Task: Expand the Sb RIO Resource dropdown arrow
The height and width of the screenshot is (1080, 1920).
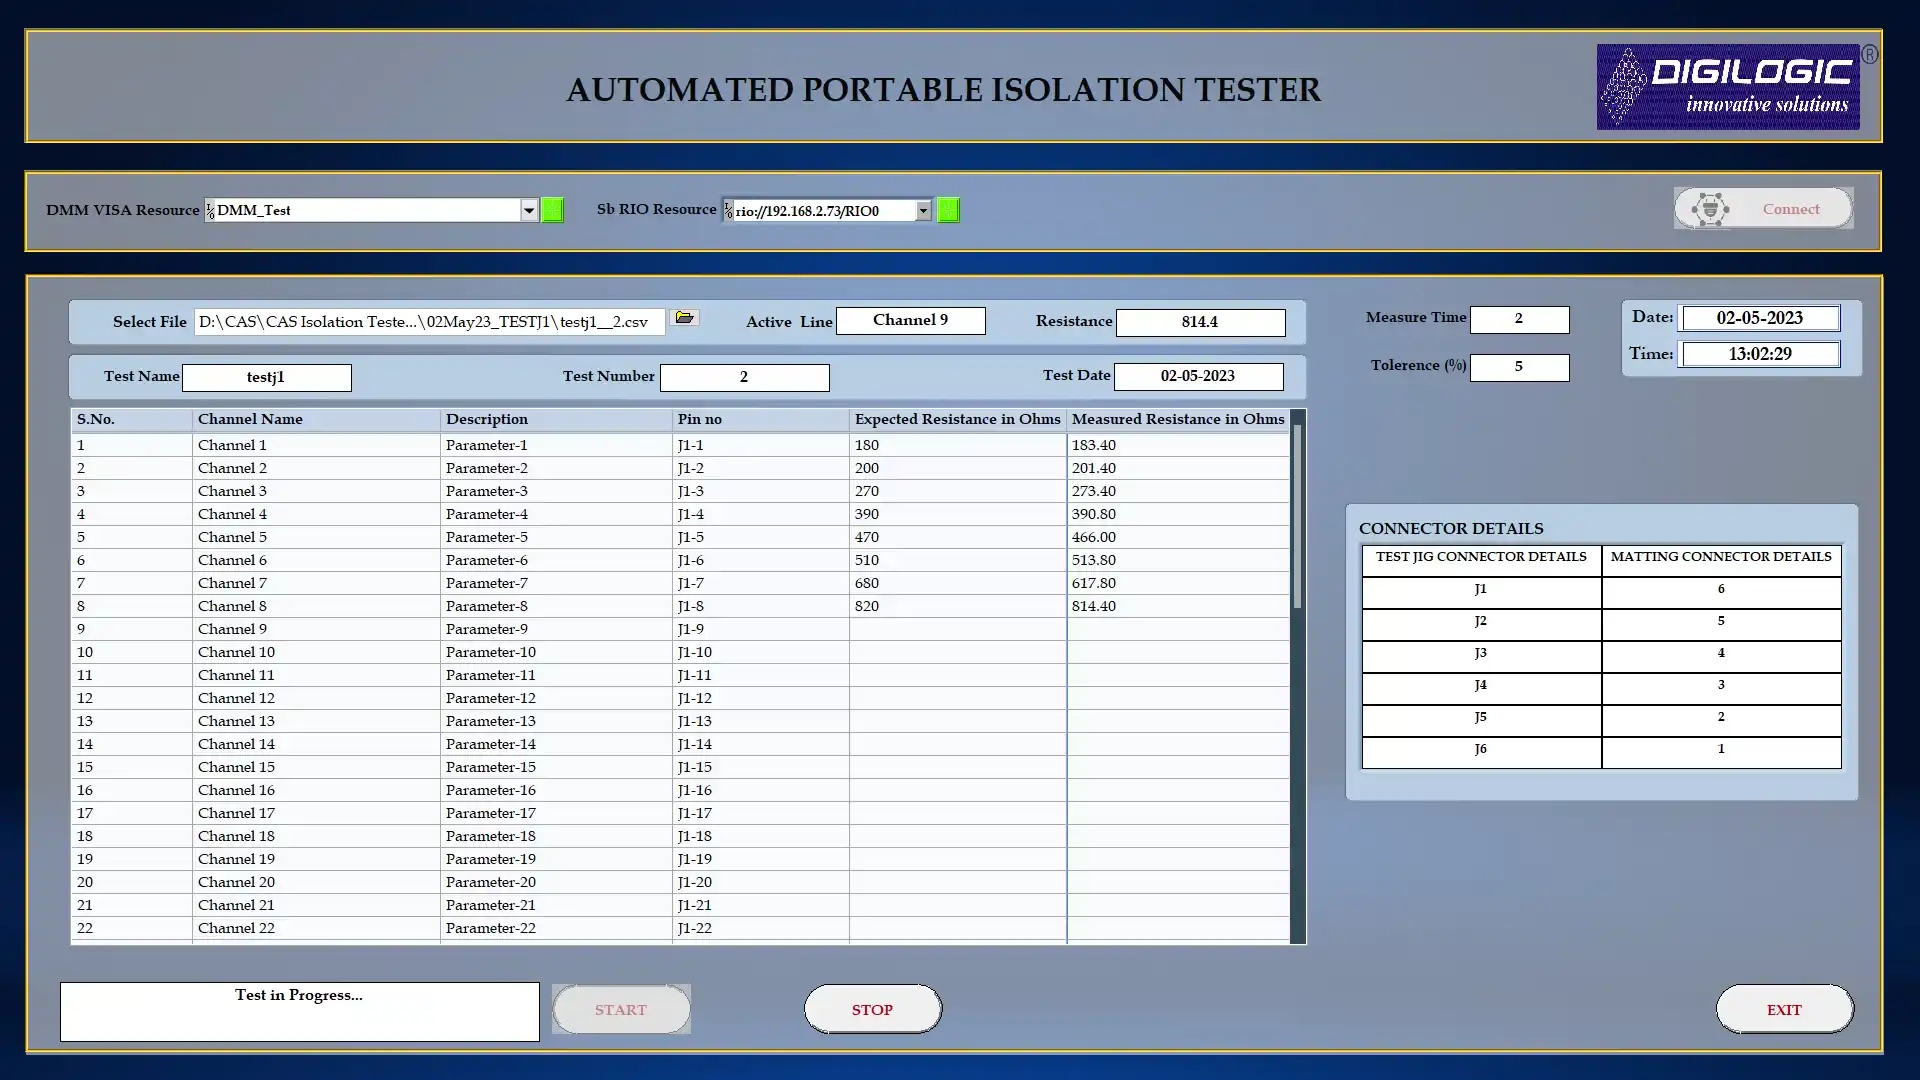Action: [923, 210]
